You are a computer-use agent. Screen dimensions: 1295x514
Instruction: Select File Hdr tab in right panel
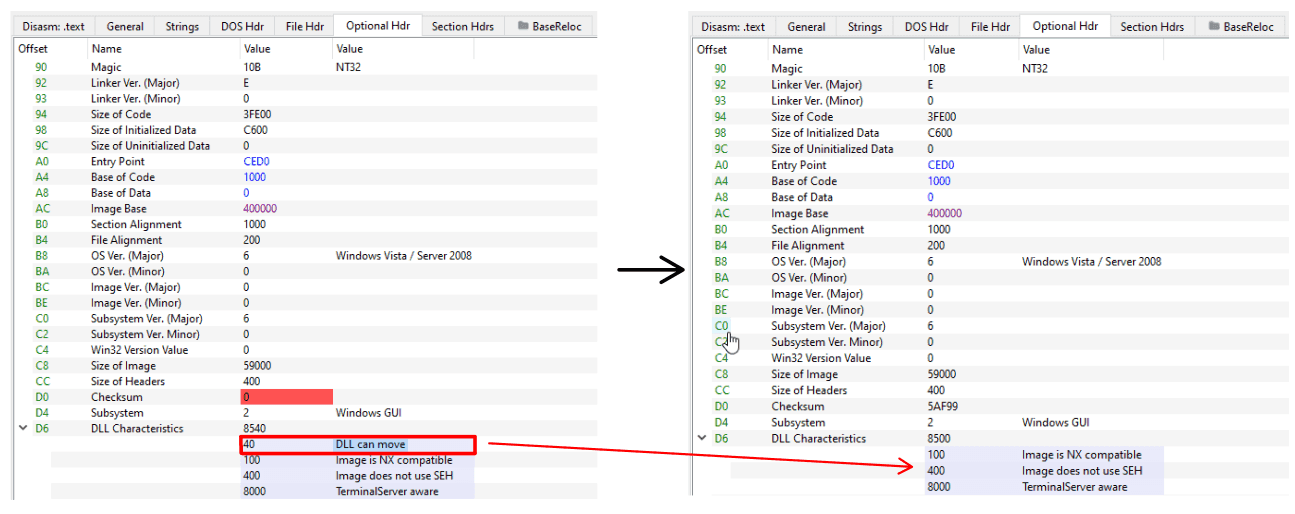click(x=990, y=27)
